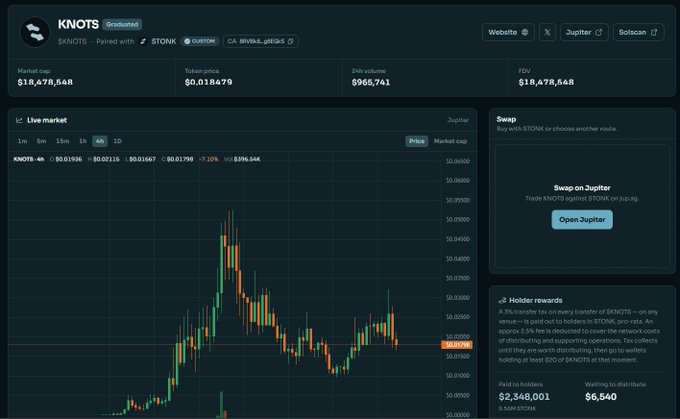The image size is (680, 419).
Task: Click the high value $0.02115 in legend
Action: tap(106, 159)
